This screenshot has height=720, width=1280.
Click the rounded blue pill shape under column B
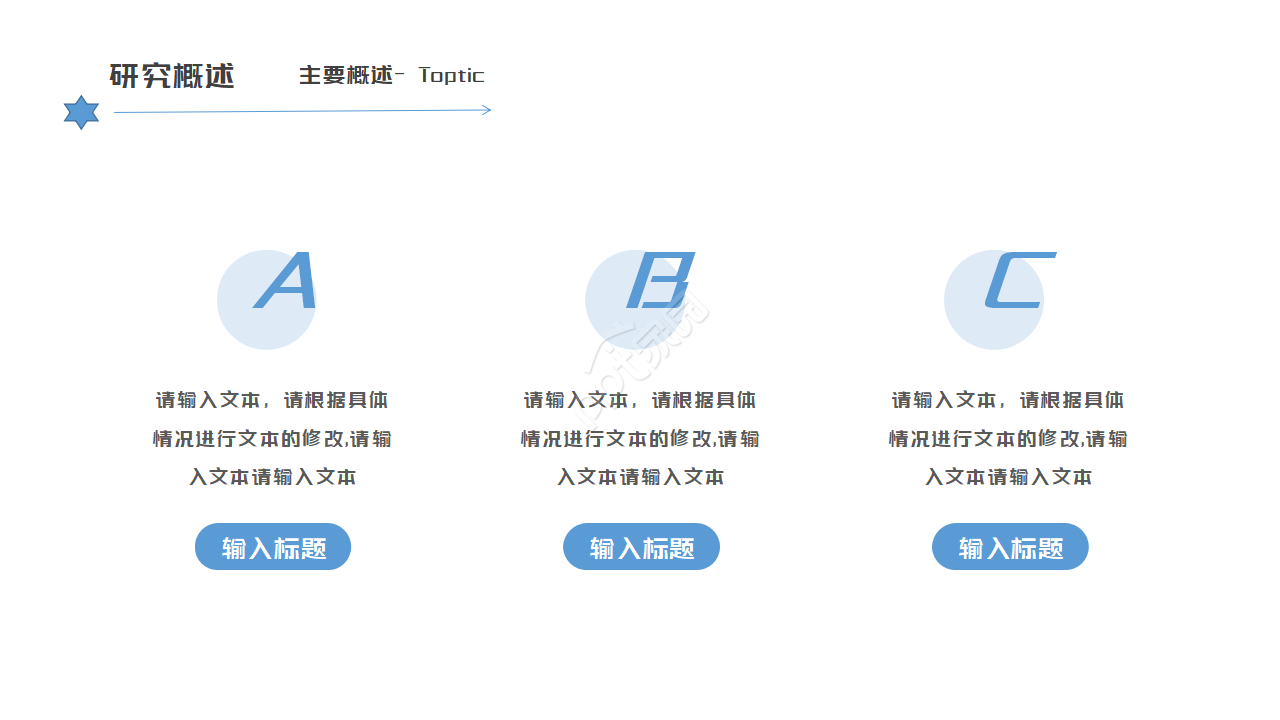tap(641, 547)
